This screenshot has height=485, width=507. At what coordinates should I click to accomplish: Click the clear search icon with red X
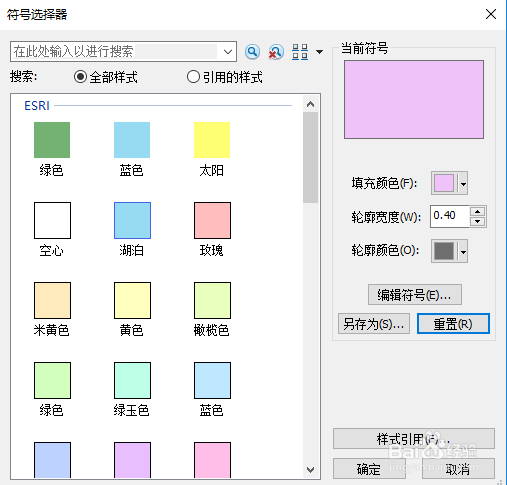coord(276,52)
